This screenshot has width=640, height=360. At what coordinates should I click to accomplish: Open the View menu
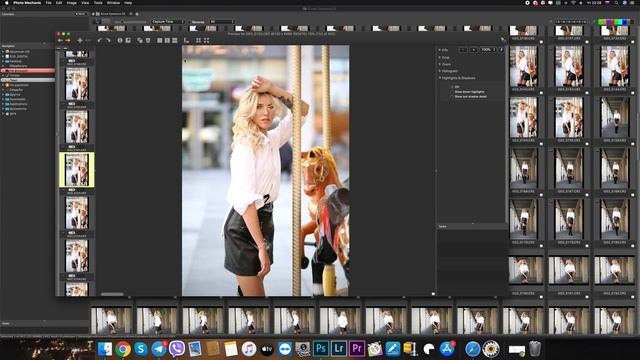[x=85, y=3]
